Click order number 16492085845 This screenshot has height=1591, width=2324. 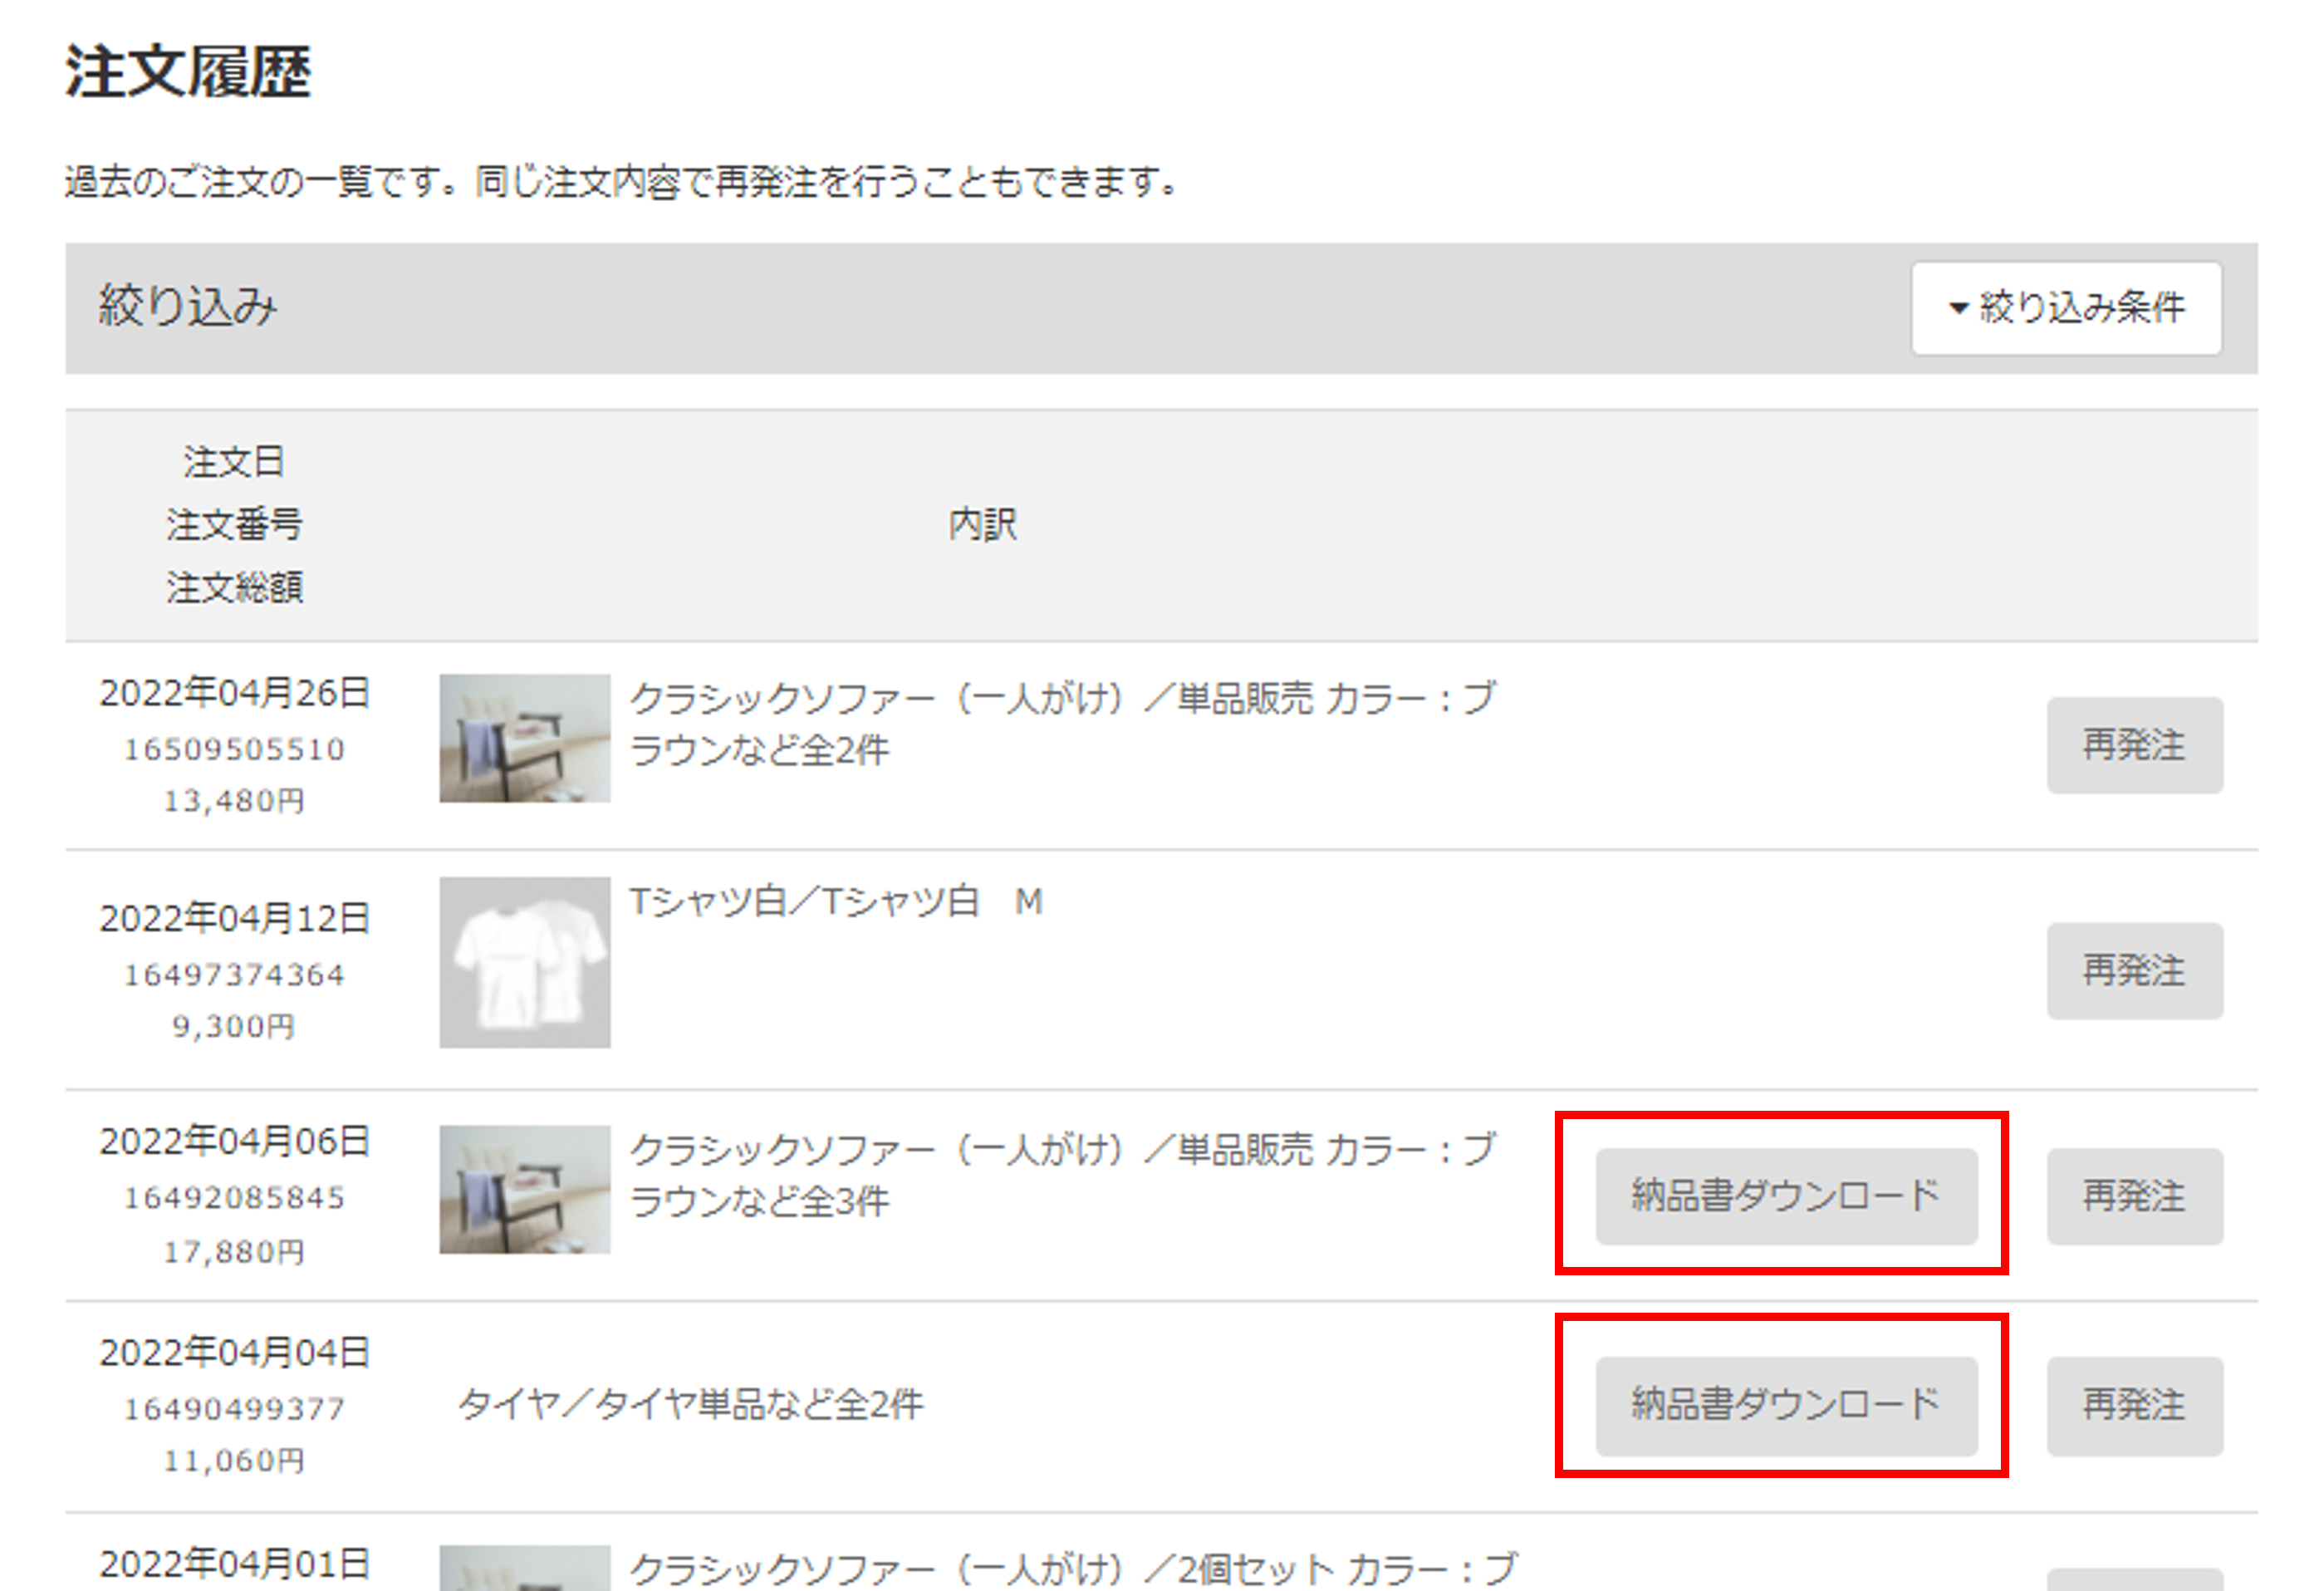[234, 1197]
